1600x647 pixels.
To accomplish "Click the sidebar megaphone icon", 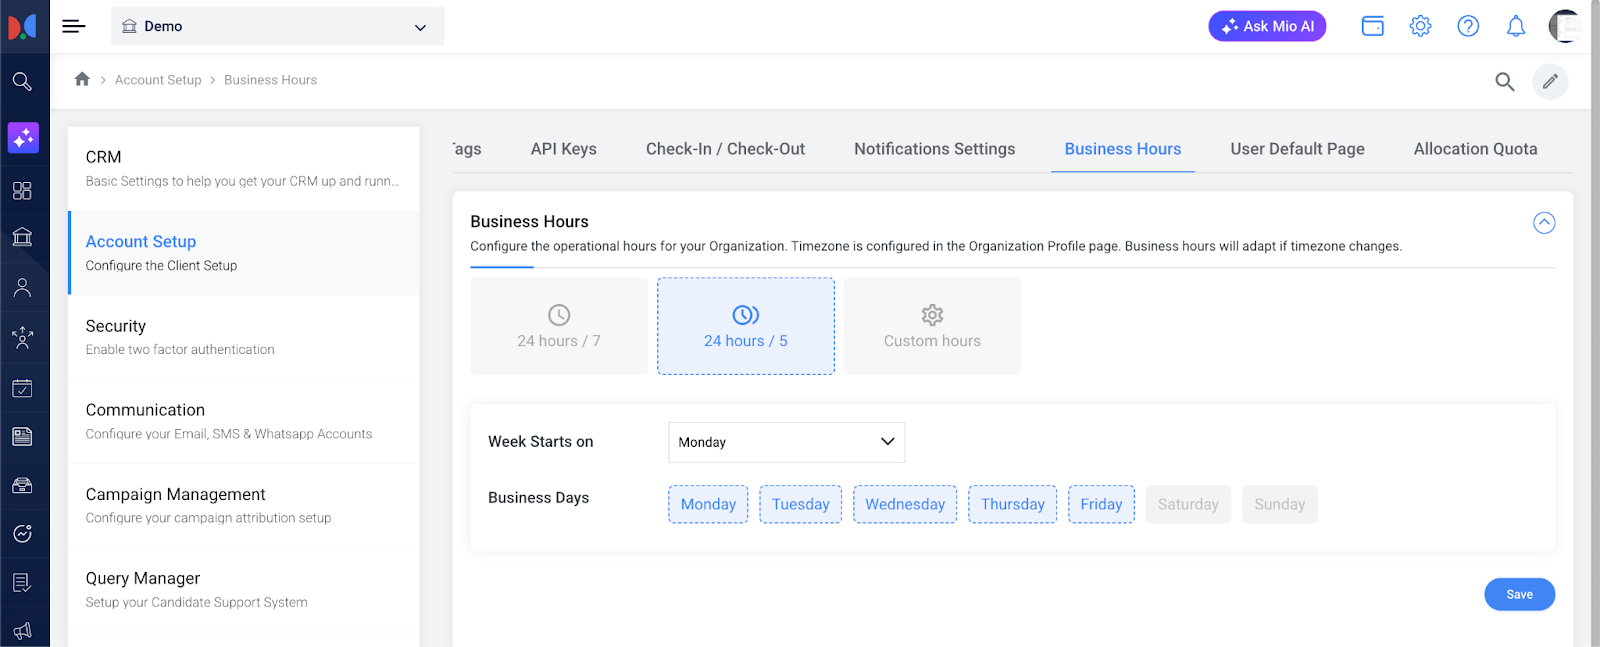I will click(x=22, y=630).
